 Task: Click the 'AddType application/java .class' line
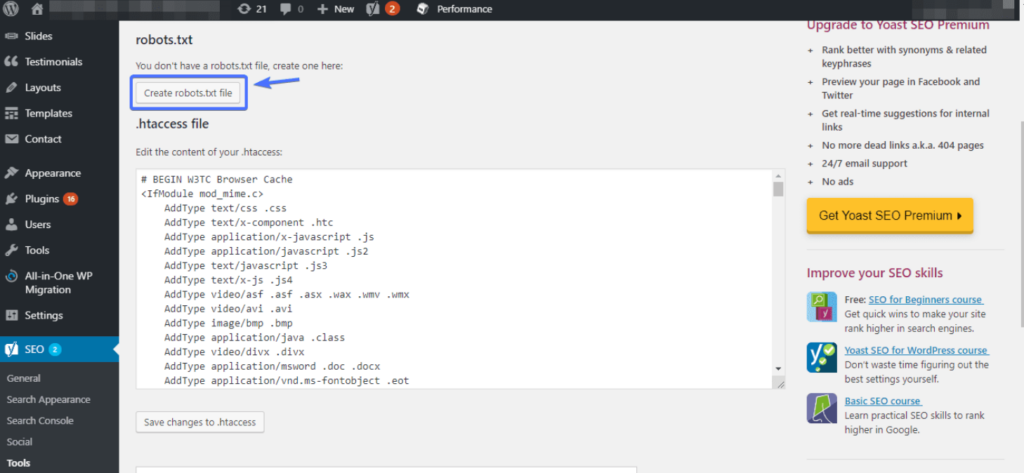(x=255, y=338)
